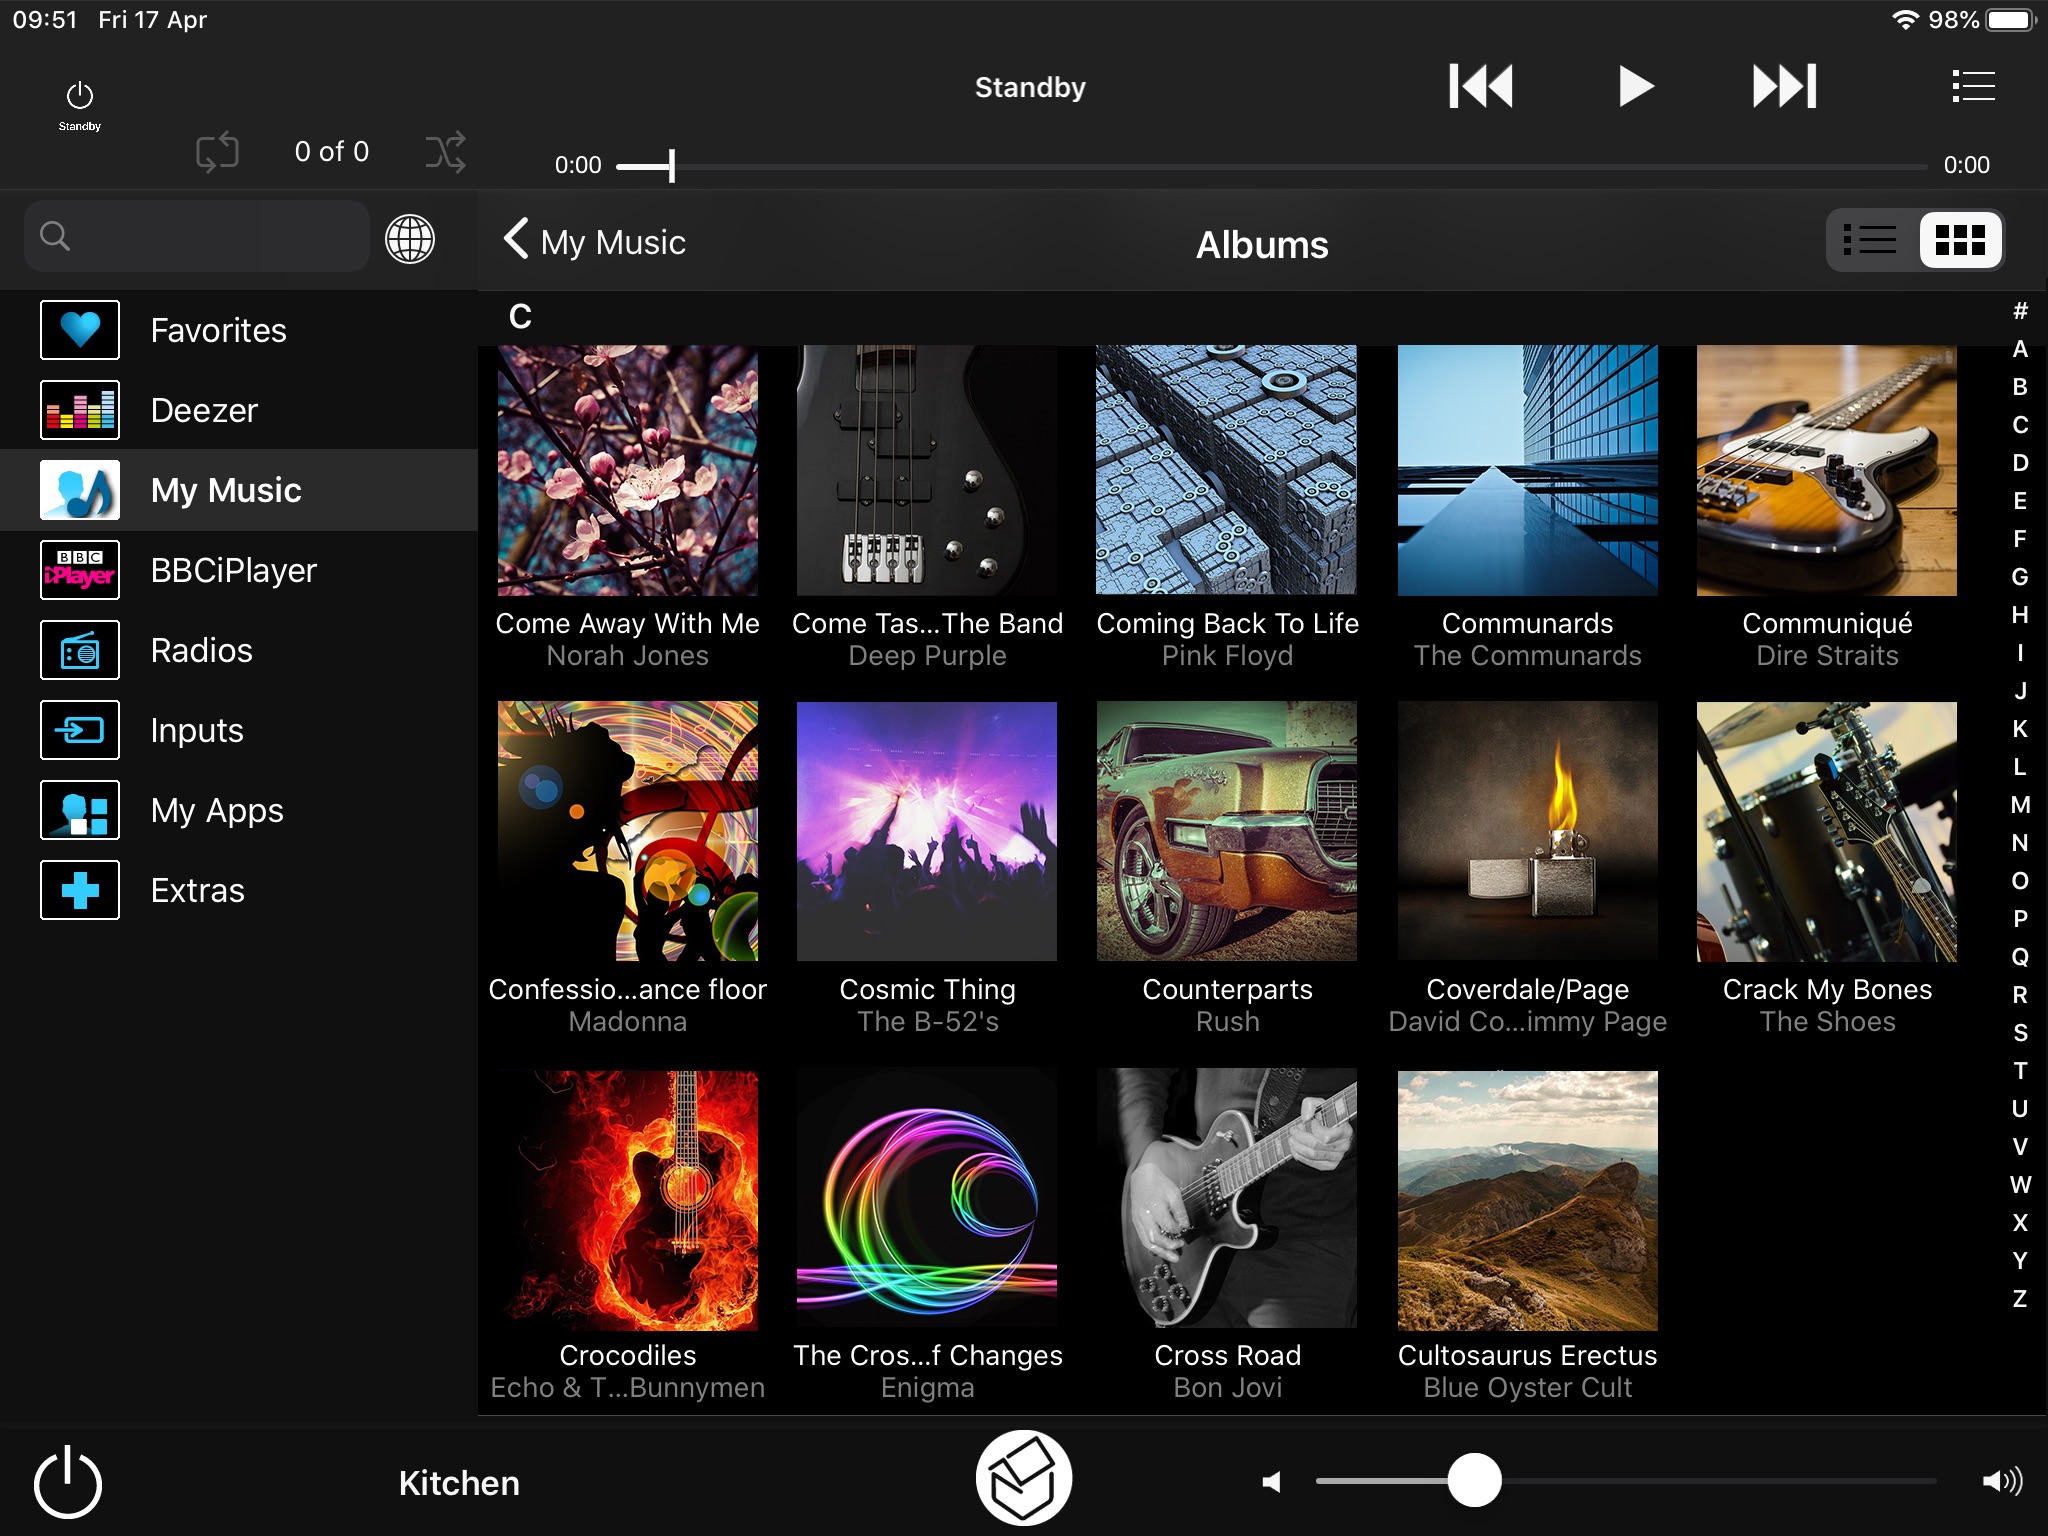Switch albums to list view
The image size is (2048, 1536).
click(1870, 240)
